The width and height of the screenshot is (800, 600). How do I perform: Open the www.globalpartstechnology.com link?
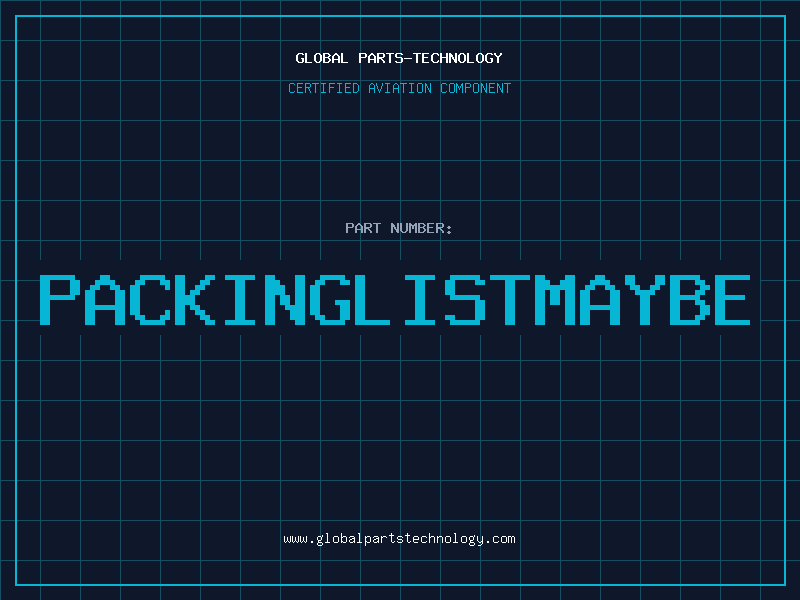coord(399,539)
